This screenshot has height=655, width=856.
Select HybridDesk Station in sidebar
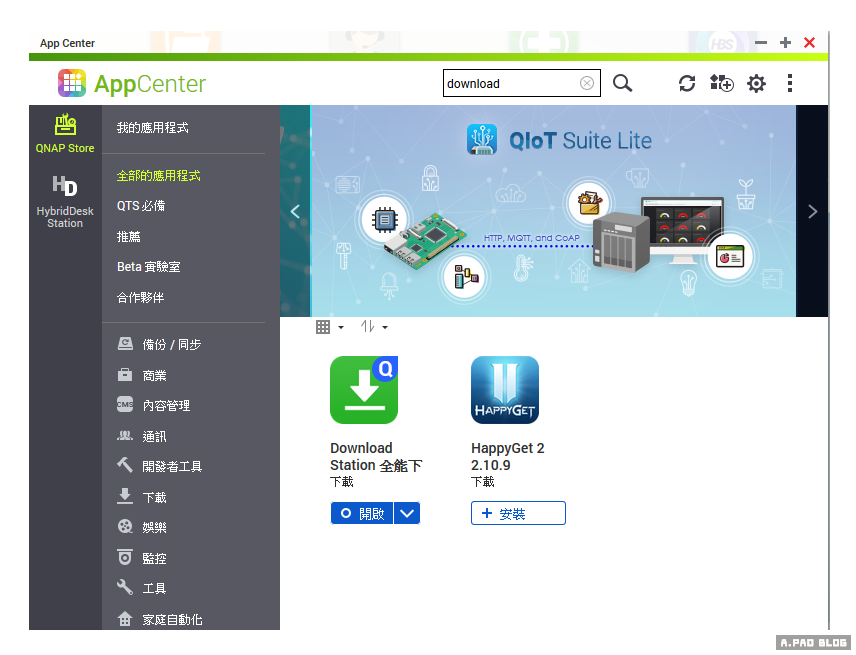click(x=65, y=201)
